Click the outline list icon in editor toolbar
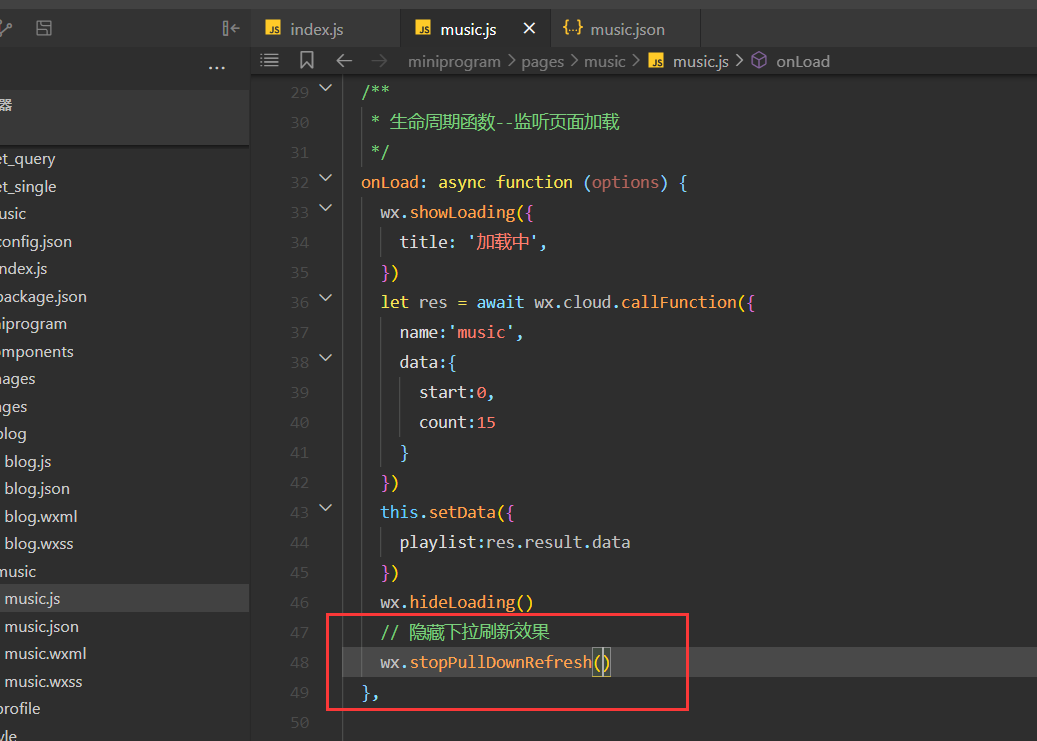Viewport: 1037px width, 741px height. pos(269,60)
